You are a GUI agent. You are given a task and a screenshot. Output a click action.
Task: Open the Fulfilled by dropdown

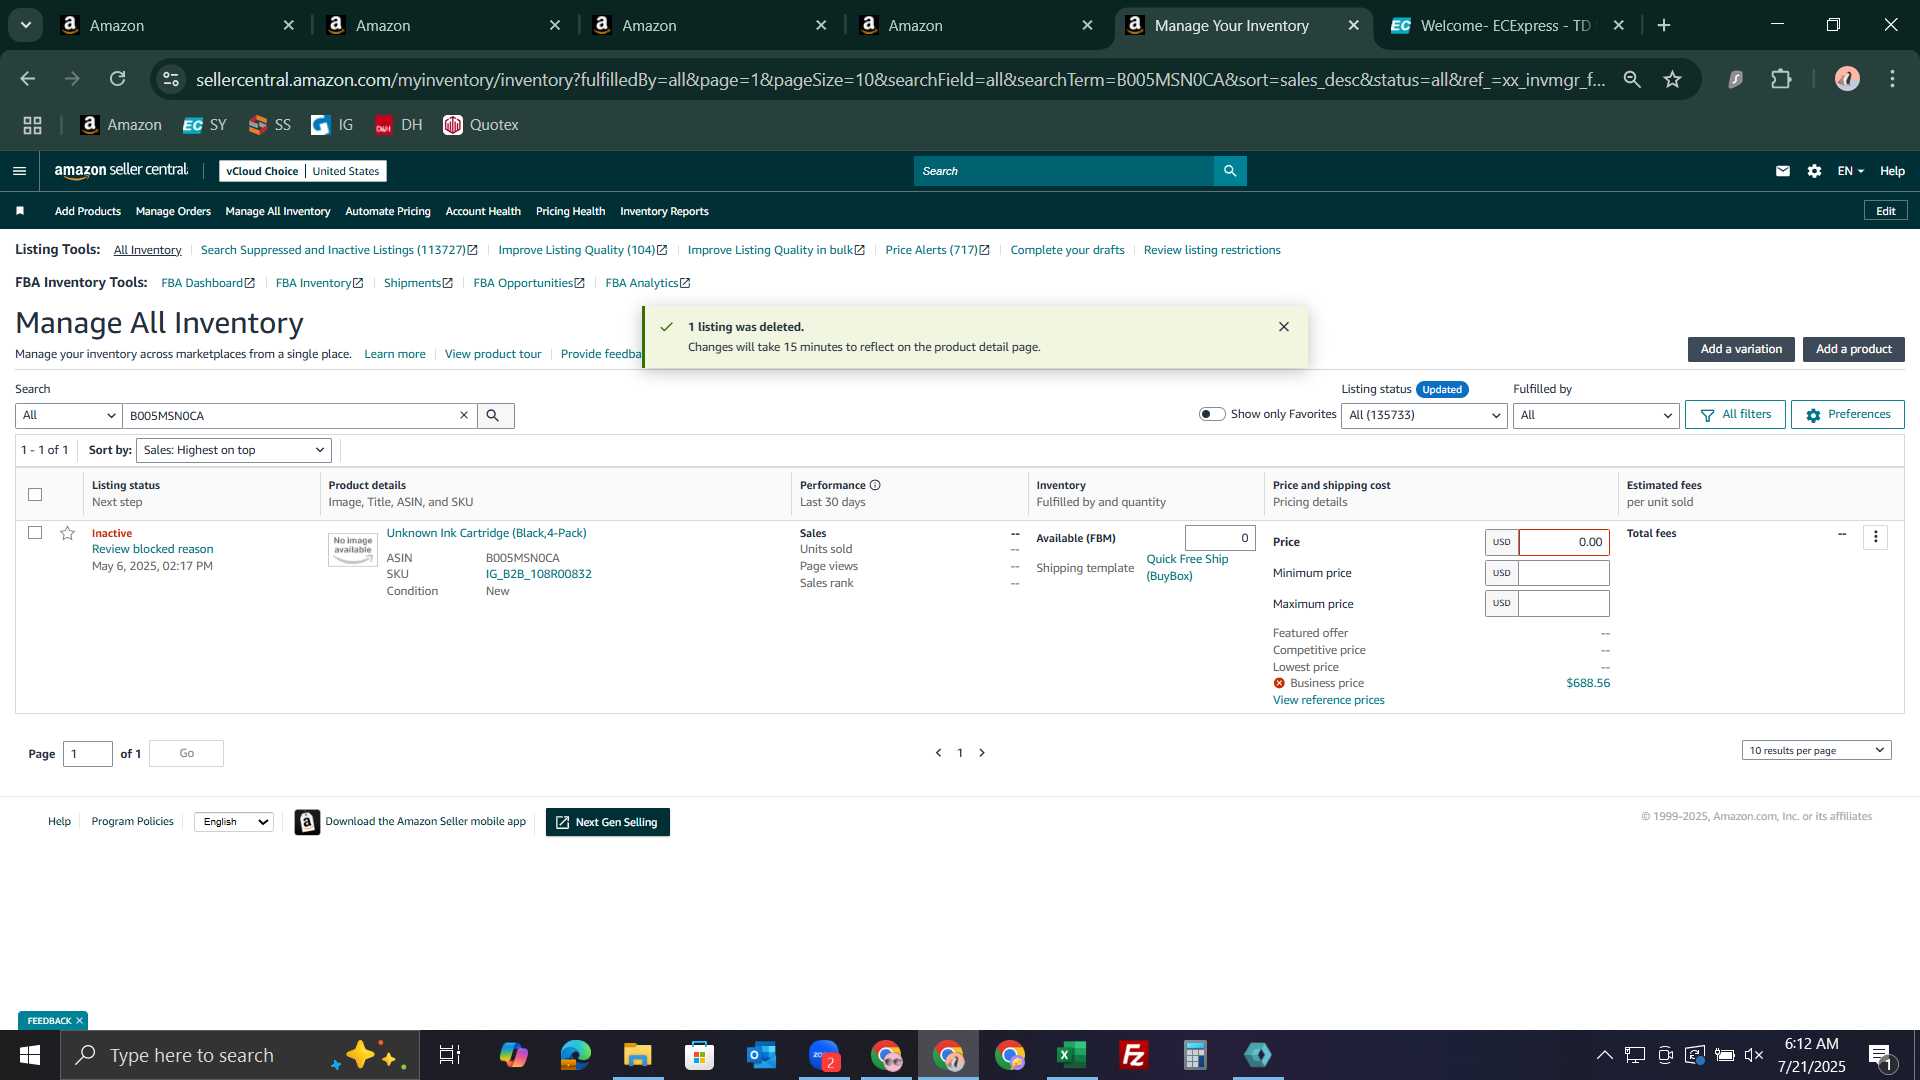[1596, 415]
